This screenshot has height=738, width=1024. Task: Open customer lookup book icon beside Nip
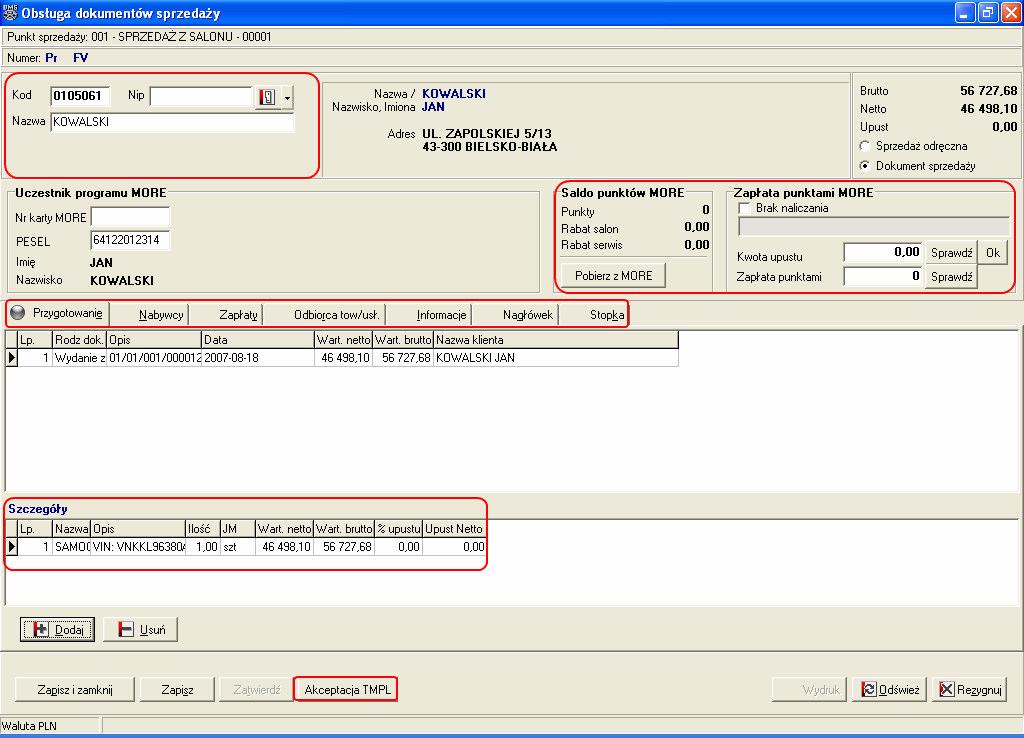click(267, 97)
